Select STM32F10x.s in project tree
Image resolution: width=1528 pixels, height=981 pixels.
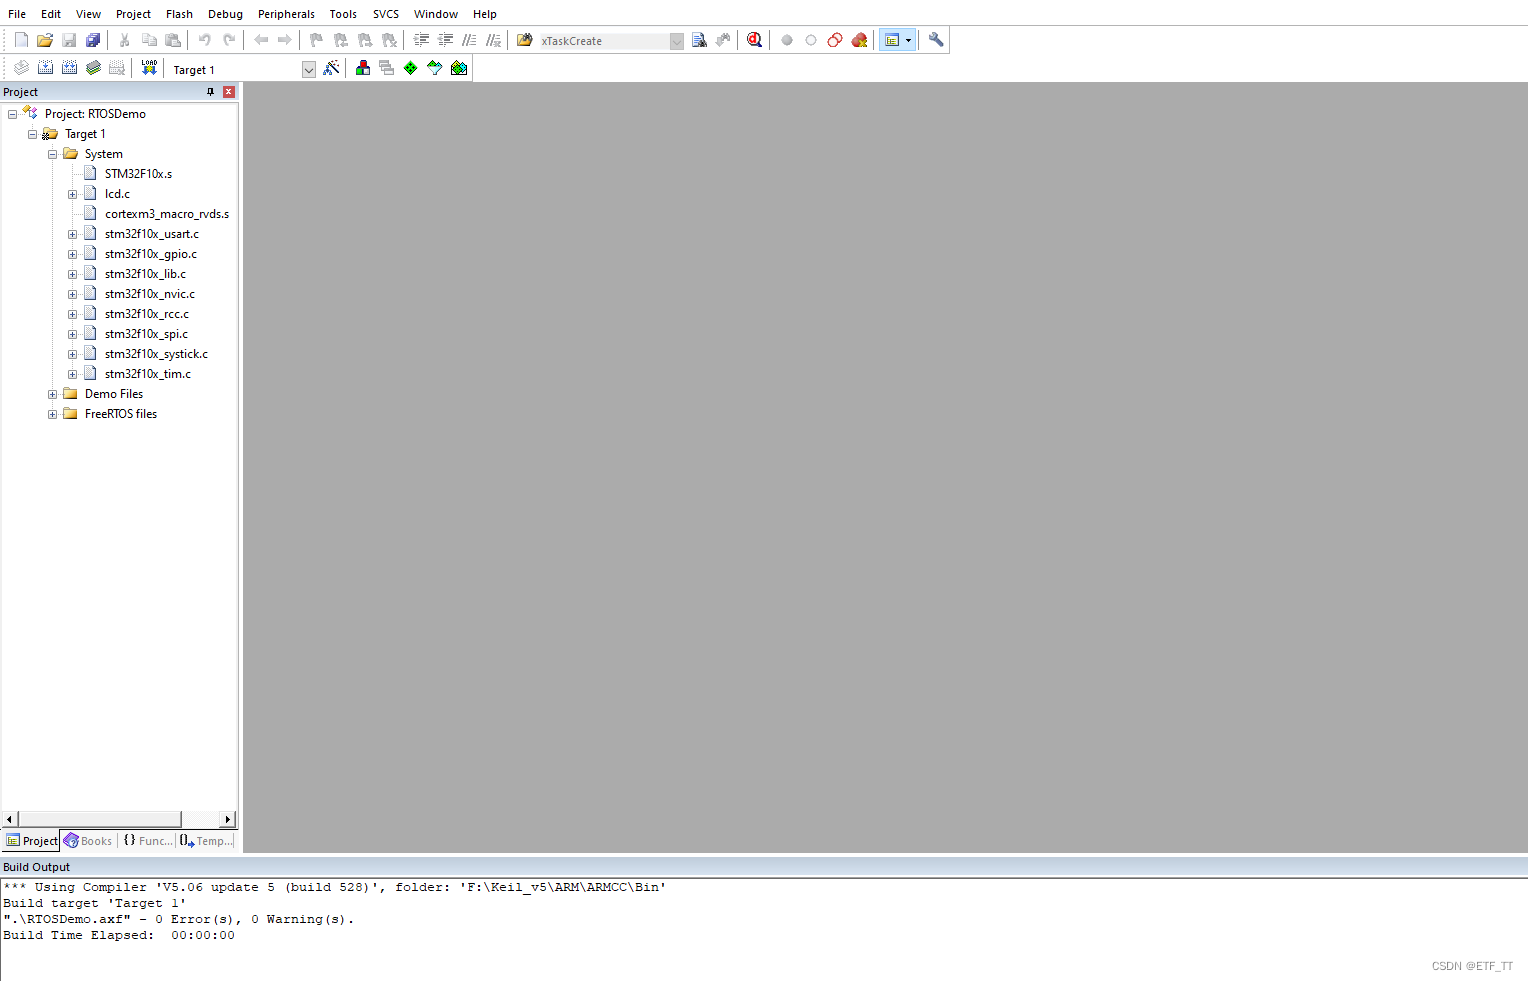tap(138, 174)
